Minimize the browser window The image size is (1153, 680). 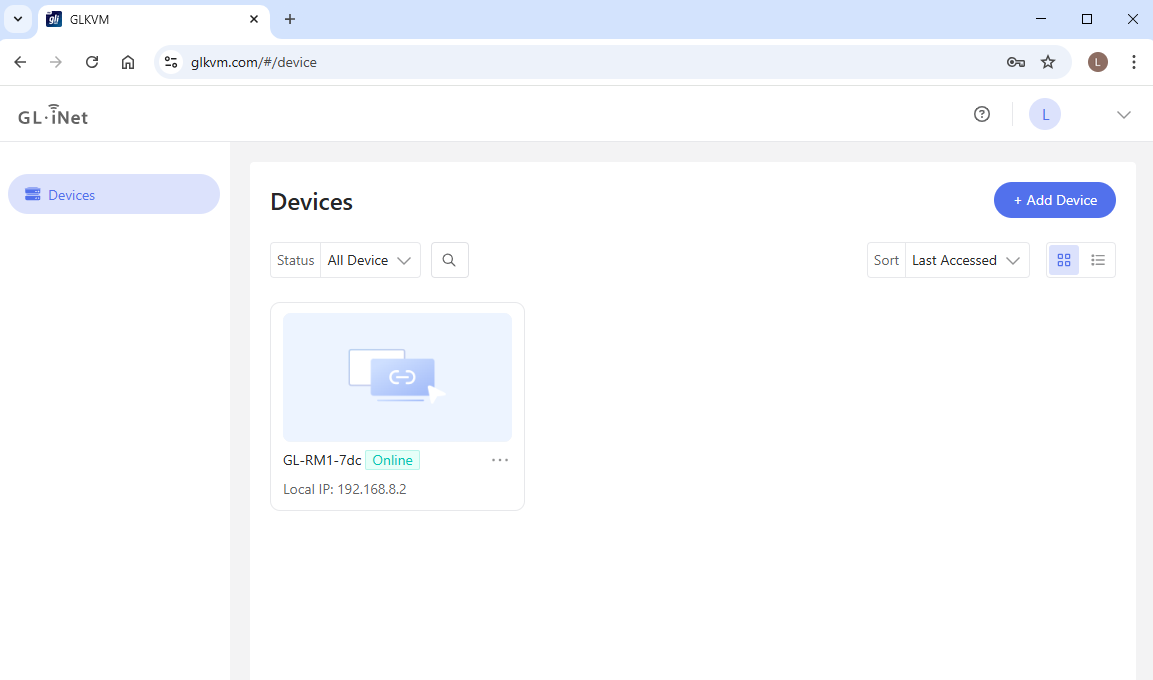[x=1040, y=19]
